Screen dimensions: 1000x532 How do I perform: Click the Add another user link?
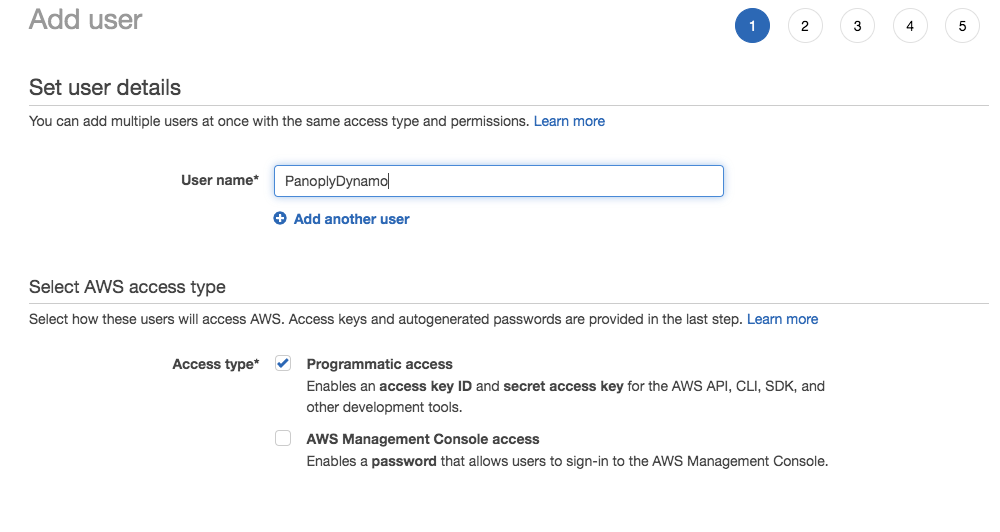[x=351, y=219]
